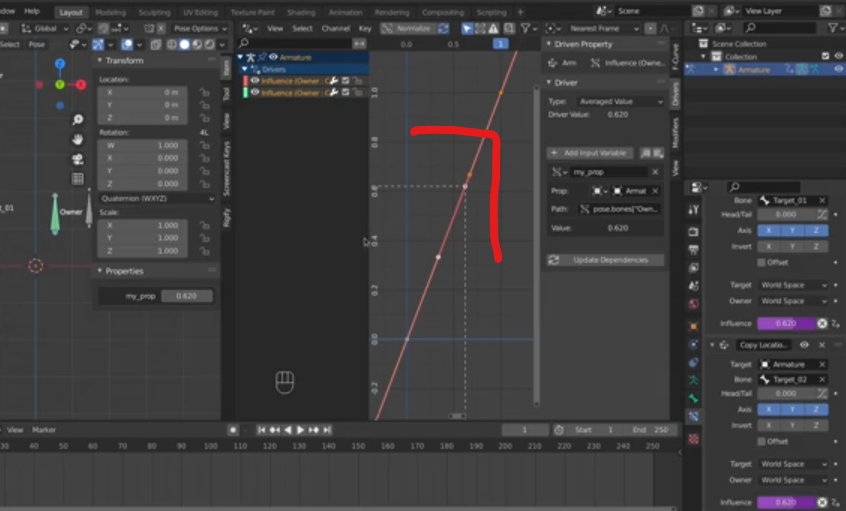Viewport: 846px width, 511px height.
Task: Open the Averaged Value type dropdown
Action: (620, 101)
